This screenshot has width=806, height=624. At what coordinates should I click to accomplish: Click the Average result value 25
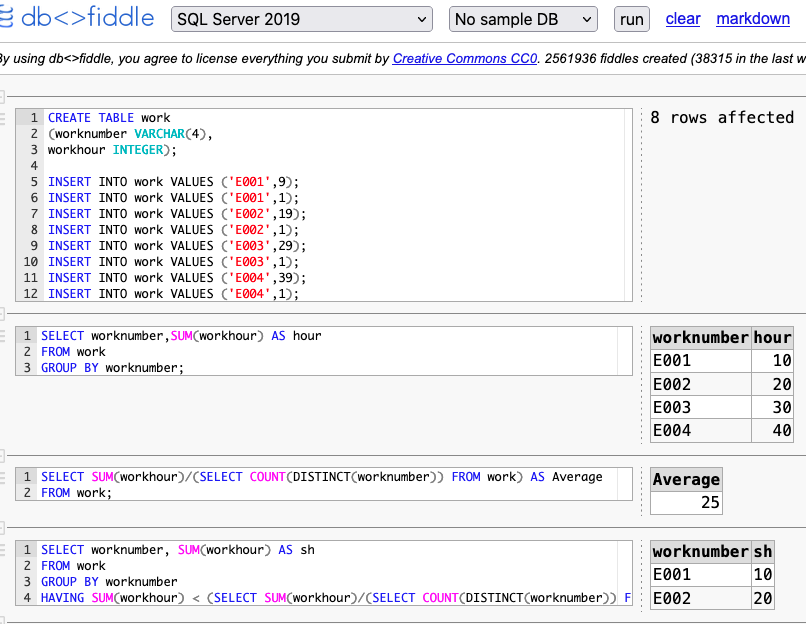(x=686, y=502)
